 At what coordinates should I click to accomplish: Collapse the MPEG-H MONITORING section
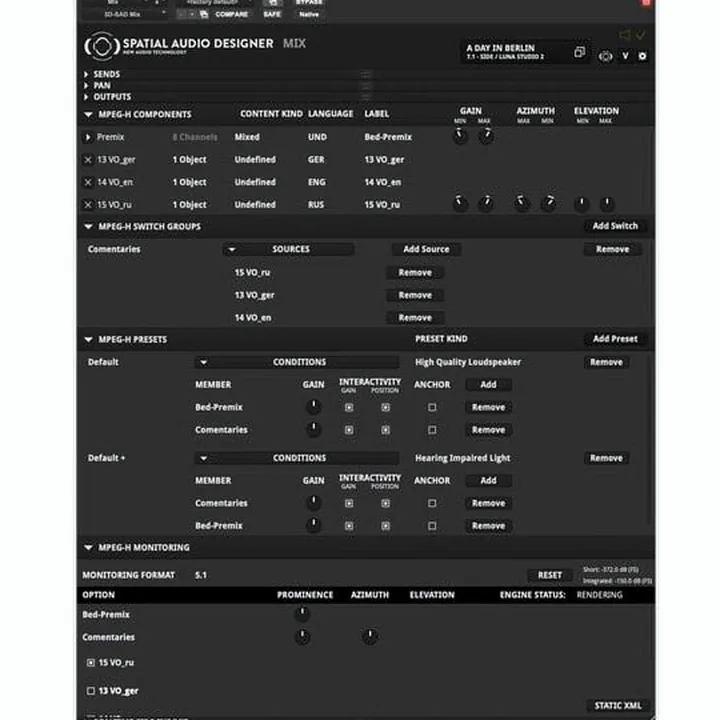coord(88,547)
